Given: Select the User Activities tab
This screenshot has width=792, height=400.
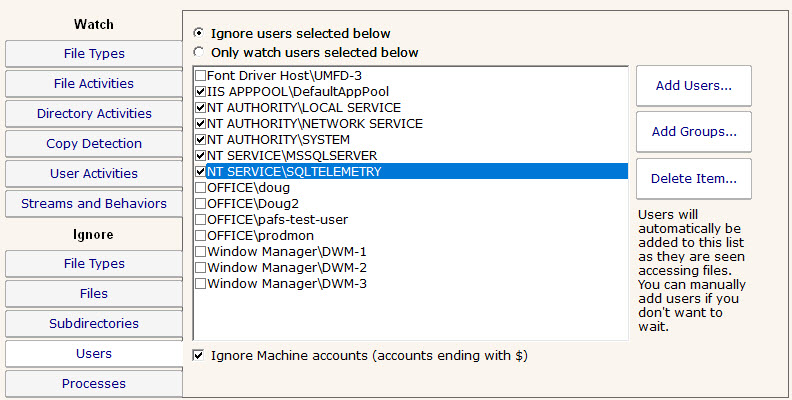Looking at the screenshot, I should click(94, 174).
